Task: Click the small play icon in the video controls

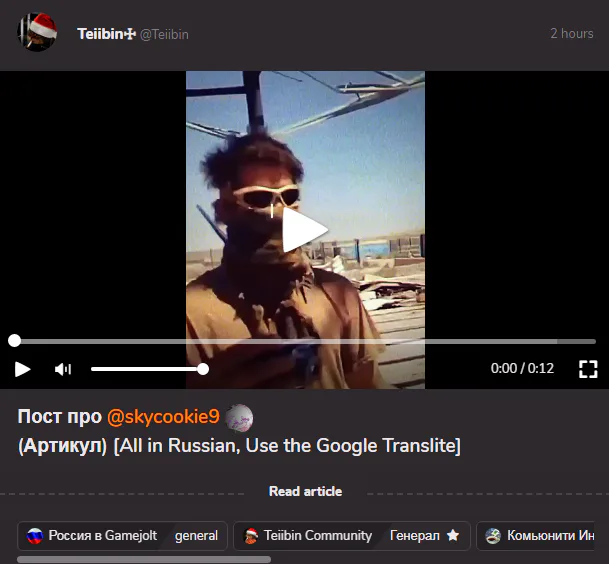Action: (23, 369)
